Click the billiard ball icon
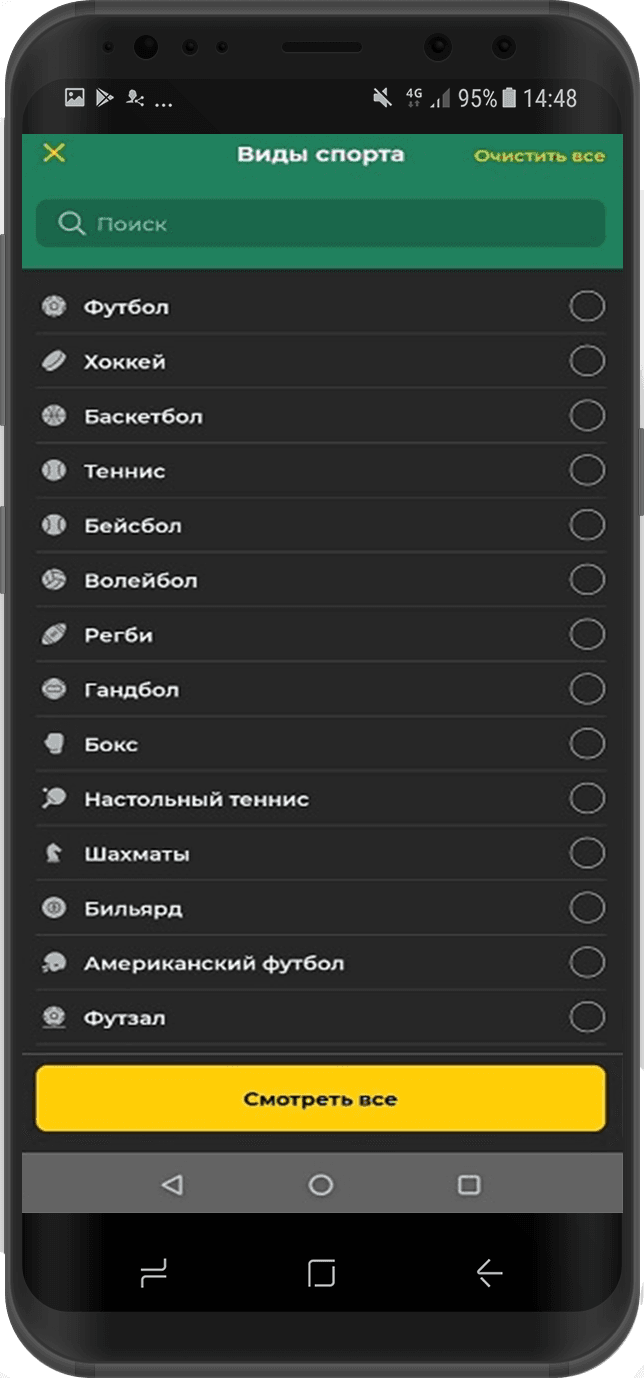Viewport: 644px width, 1378px height. pos(53,908)
